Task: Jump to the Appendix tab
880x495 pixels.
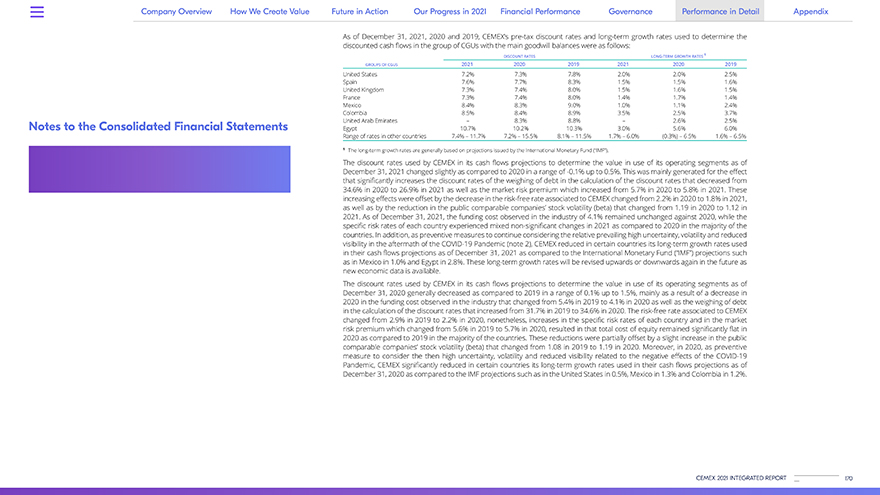Action: [810, 11]
